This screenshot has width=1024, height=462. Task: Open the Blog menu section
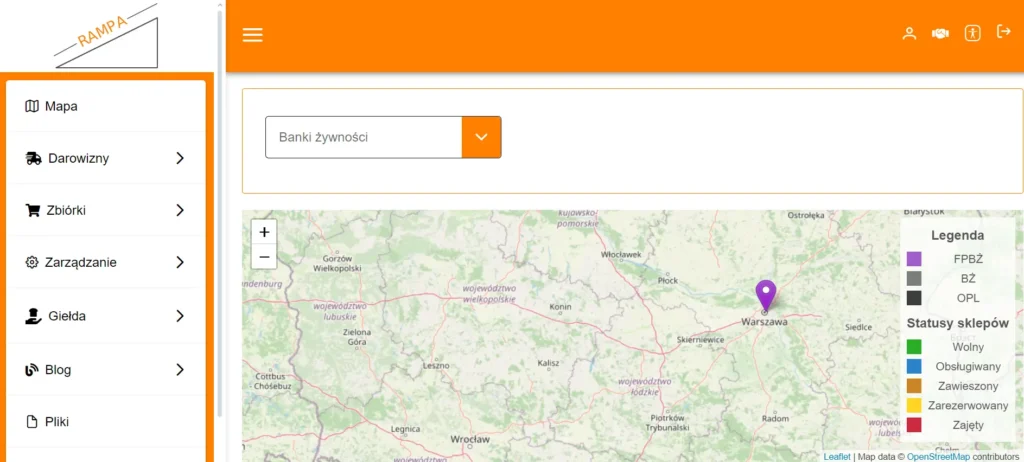[105, 369]
